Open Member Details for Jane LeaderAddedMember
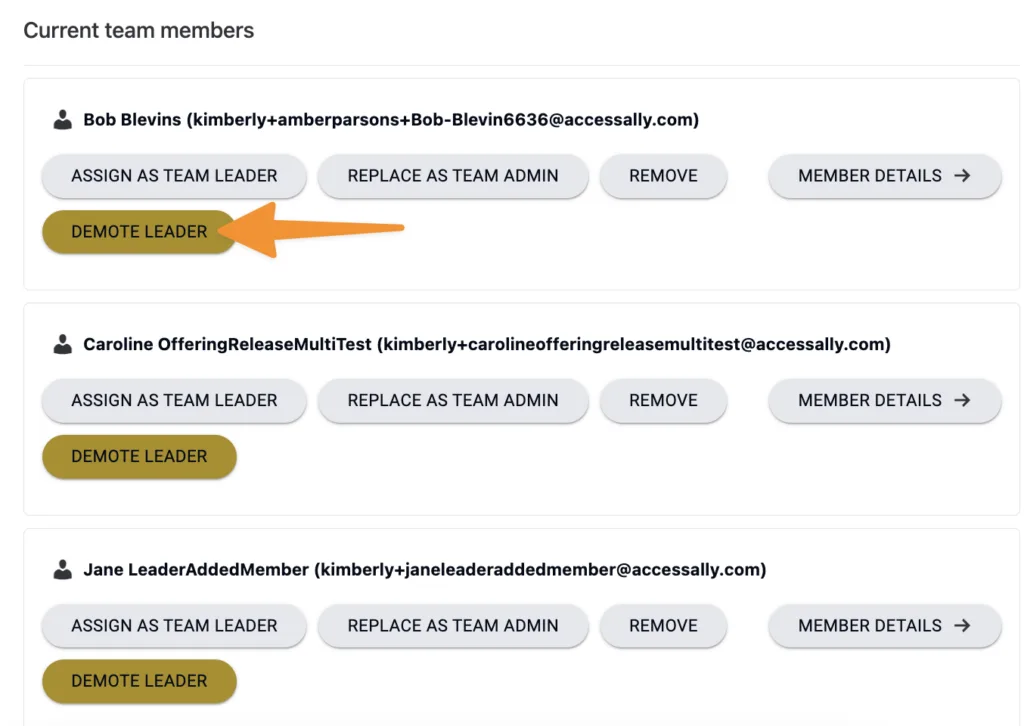The width and height of the screenshot is (1024, 726). pos(884,626)
